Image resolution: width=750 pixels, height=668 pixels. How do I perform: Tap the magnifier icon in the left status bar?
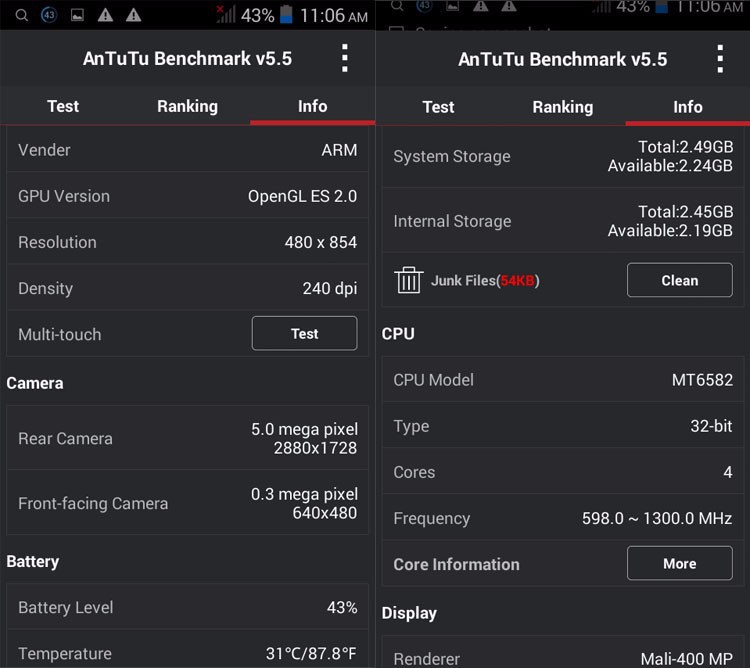(21, 15)
